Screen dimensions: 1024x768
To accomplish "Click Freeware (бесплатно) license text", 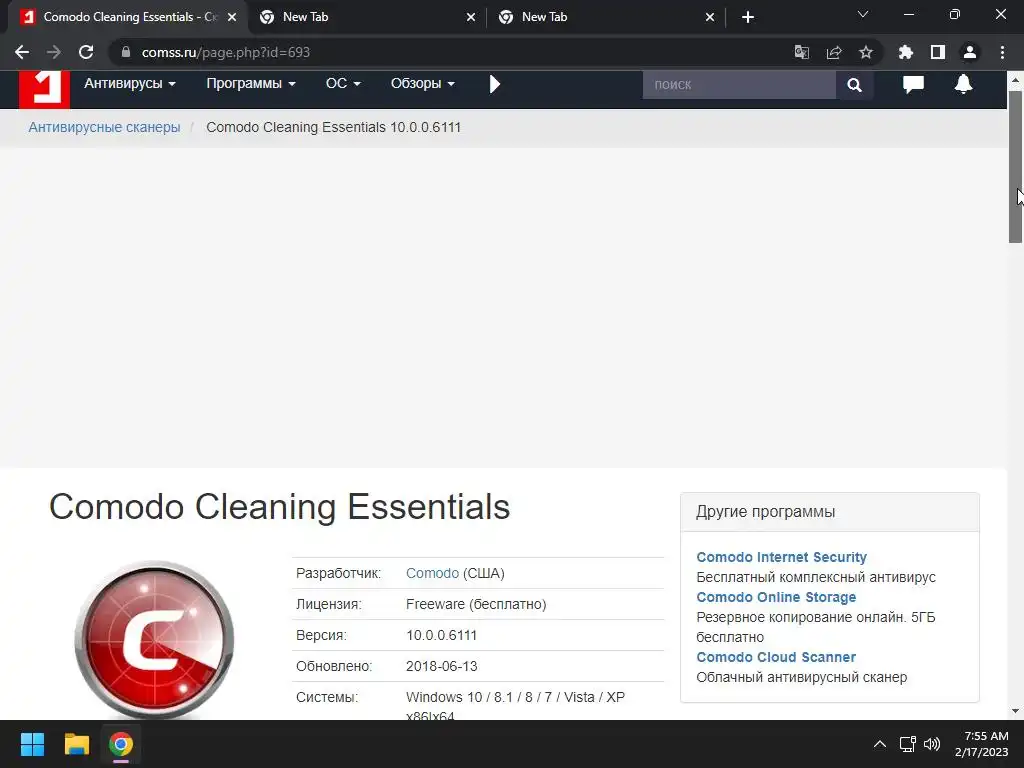I will (476, 604).
